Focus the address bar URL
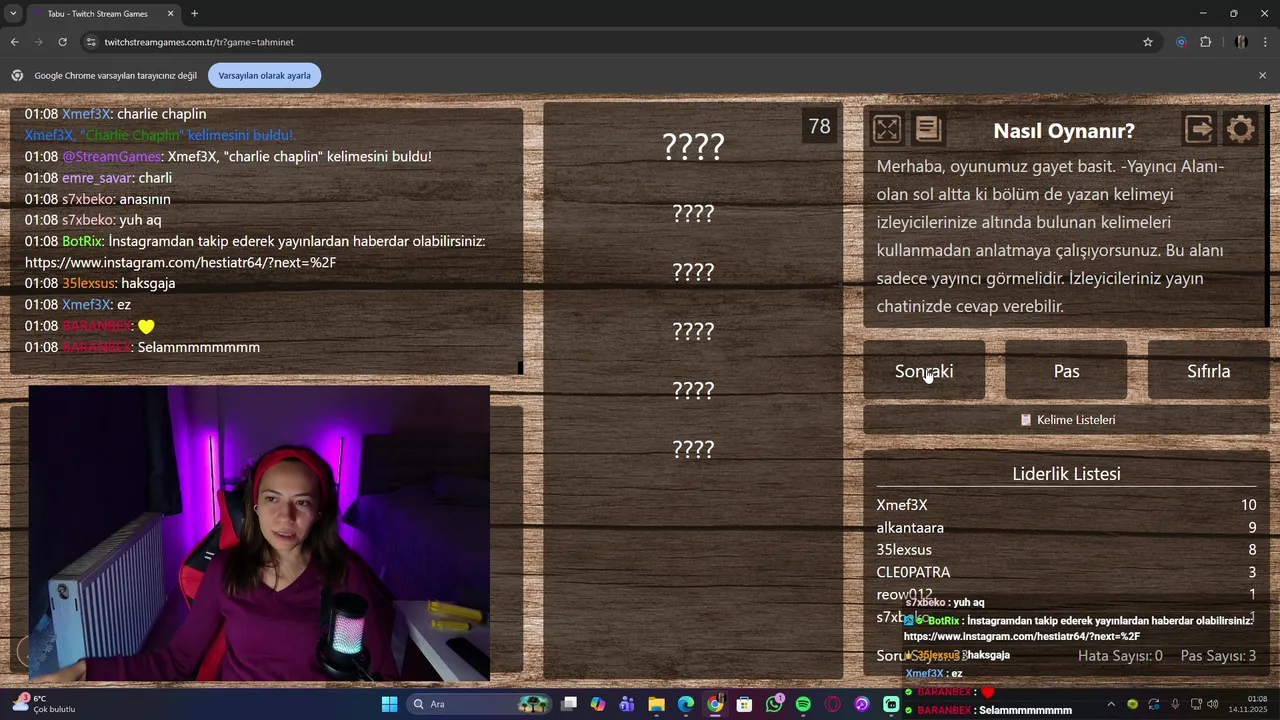This screenshot has width=1280, height=720. [x=199, y=42]
